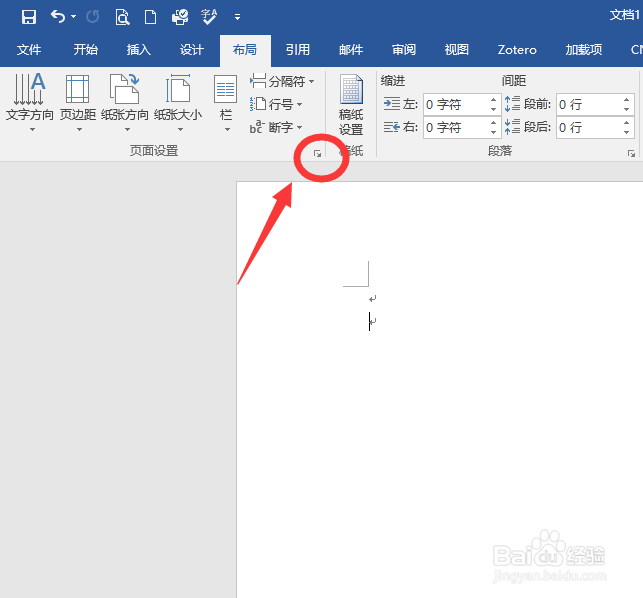The height and width of the screenshot is (598, 643).
Task: Open 文字方向 text direction menu
Action: coord(30,103)
